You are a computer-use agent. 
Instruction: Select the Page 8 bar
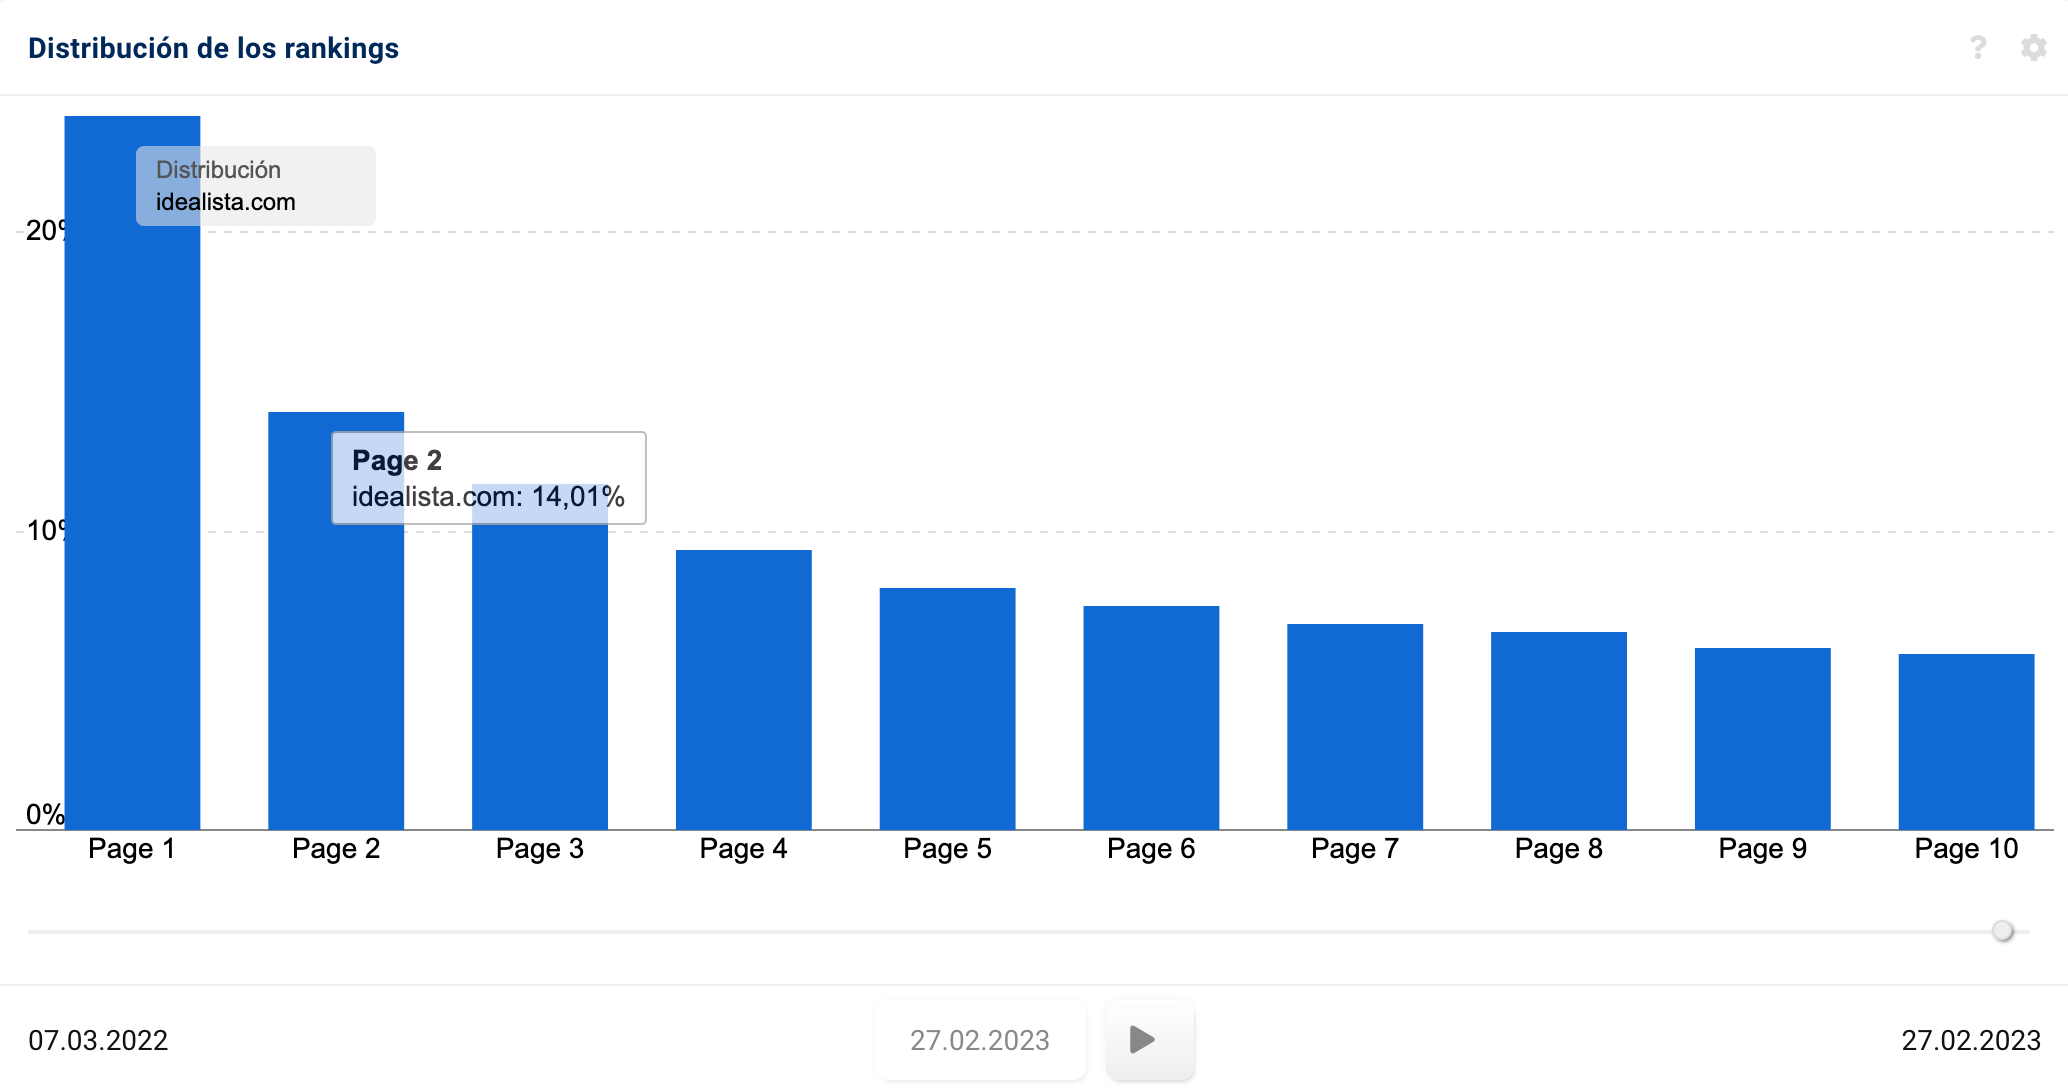click(1558, 730)
